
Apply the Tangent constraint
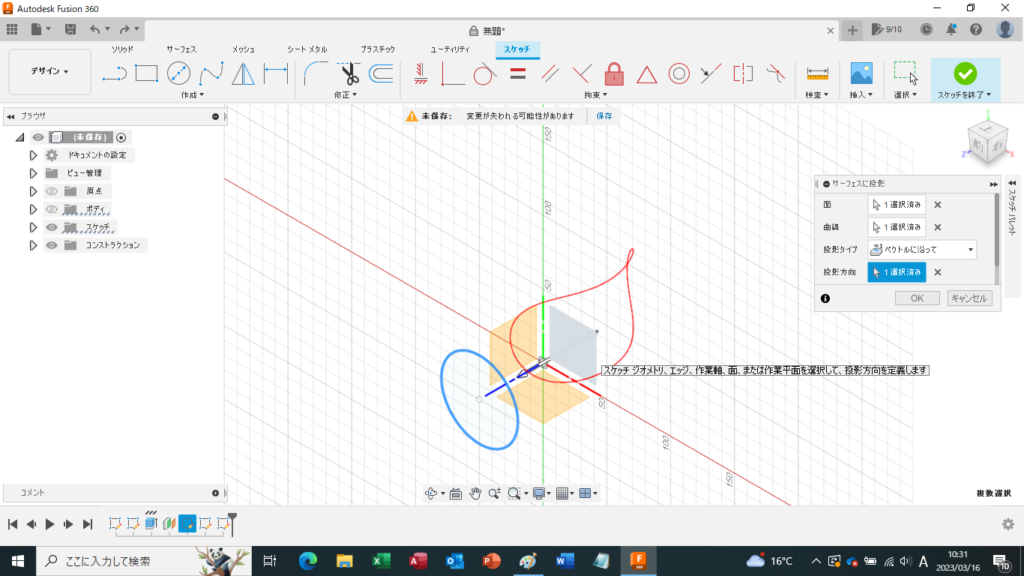click(484, 74)
